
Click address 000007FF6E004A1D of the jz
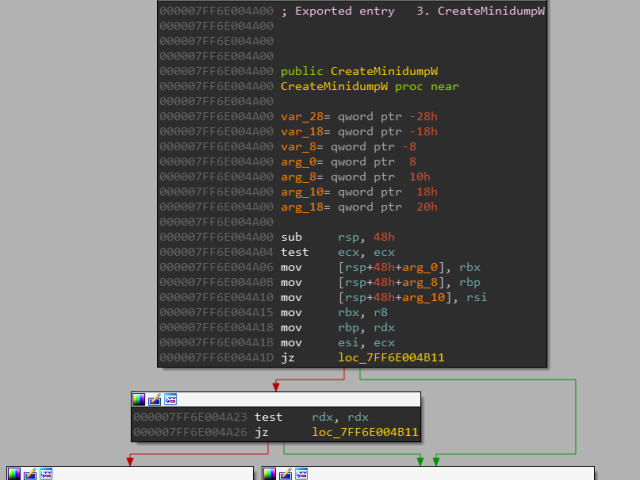(216, 358)
